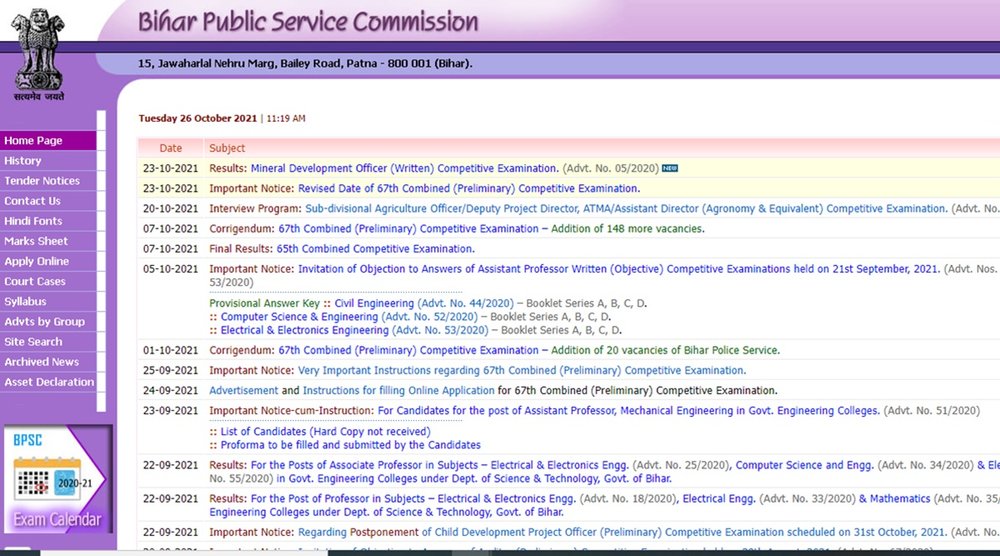This screenshot has width=1000, height=556.
Task: Click the Bihar Public Service Commission title
Action: point(309,22)
